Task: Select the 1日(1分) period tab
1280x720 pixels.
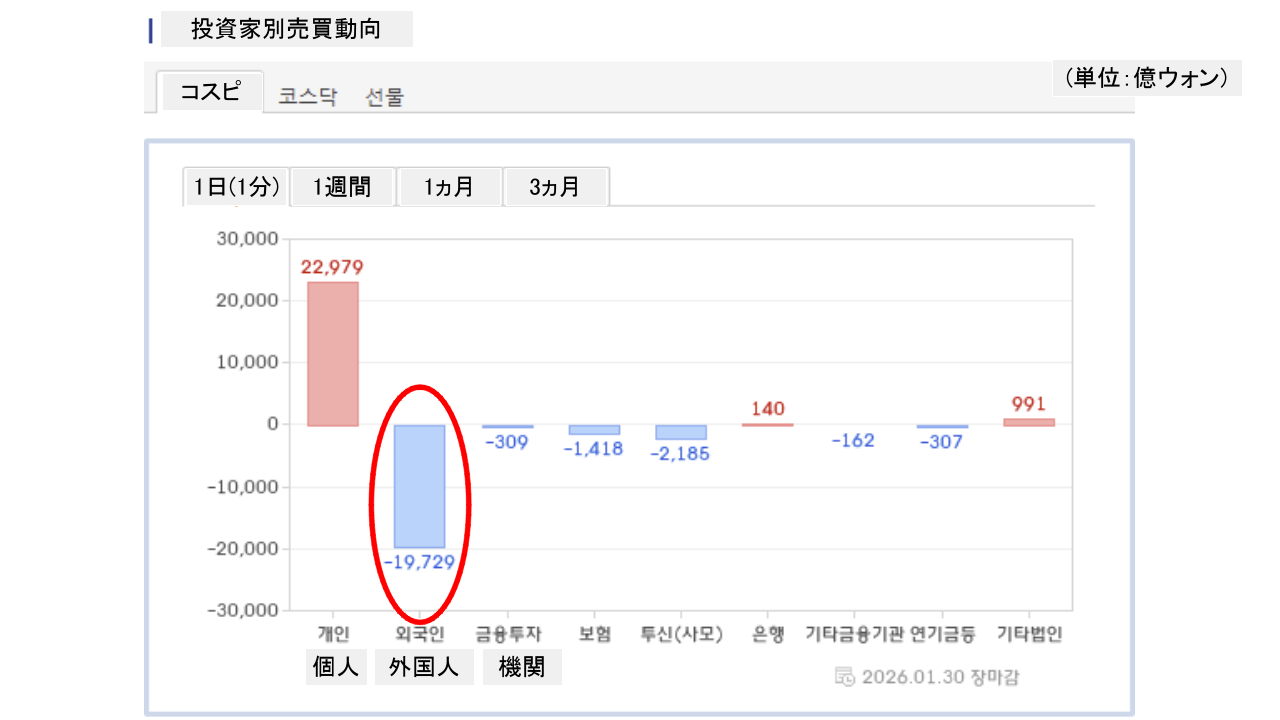Action: click(236, 187)
